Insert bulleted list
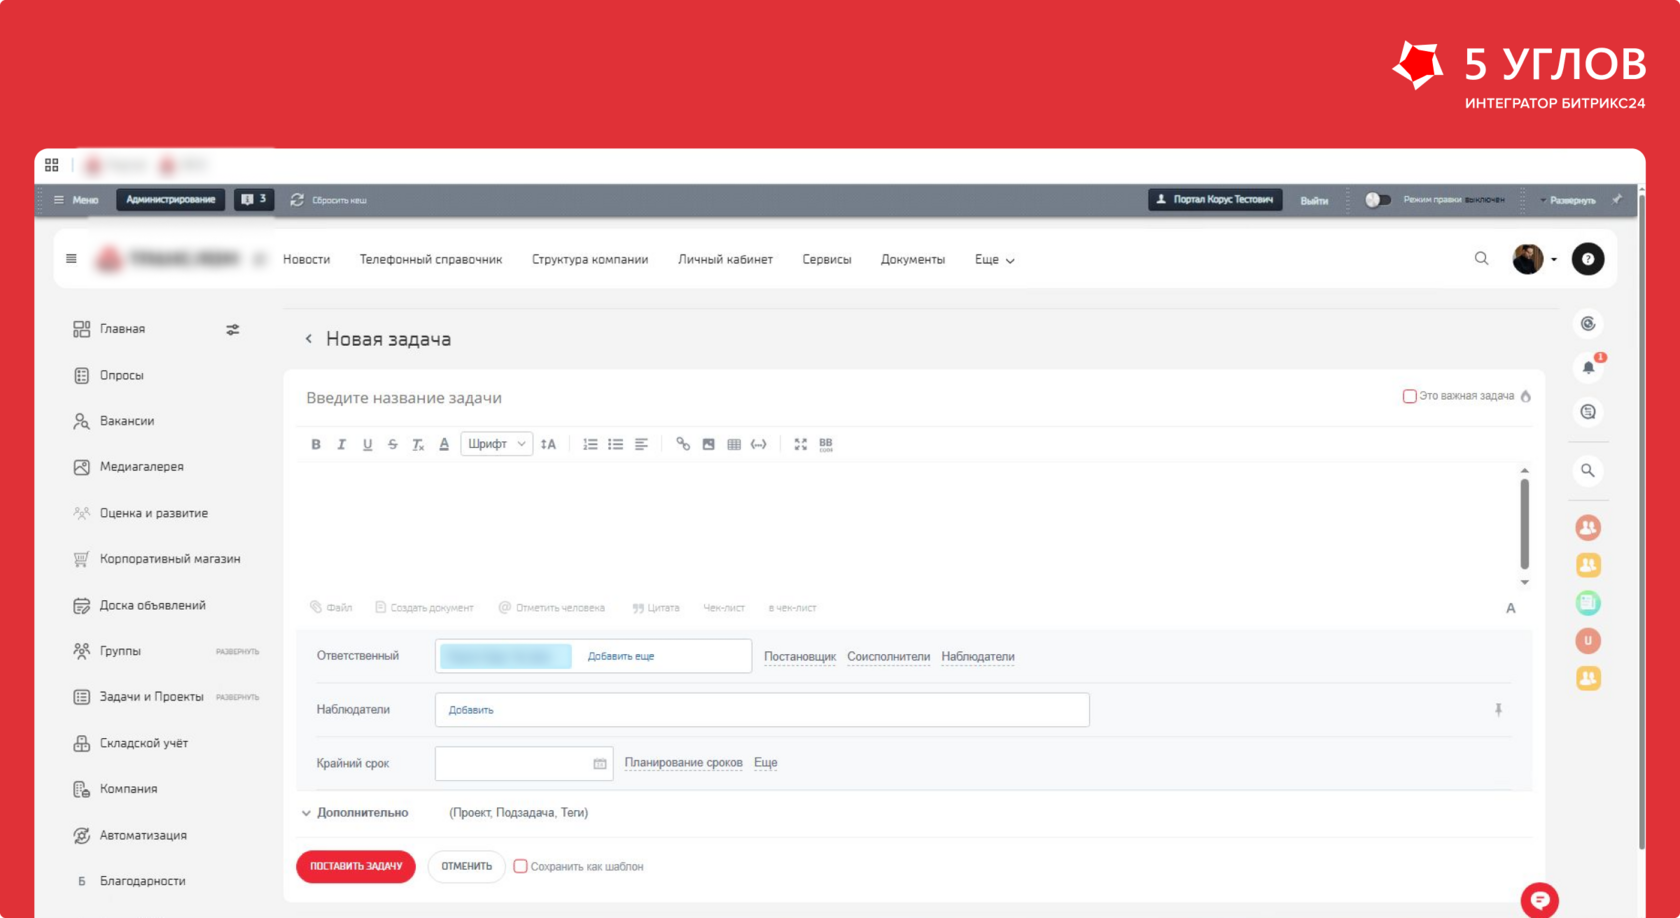Viewport: 1680px width, 918px height. (x=615, y=444)
